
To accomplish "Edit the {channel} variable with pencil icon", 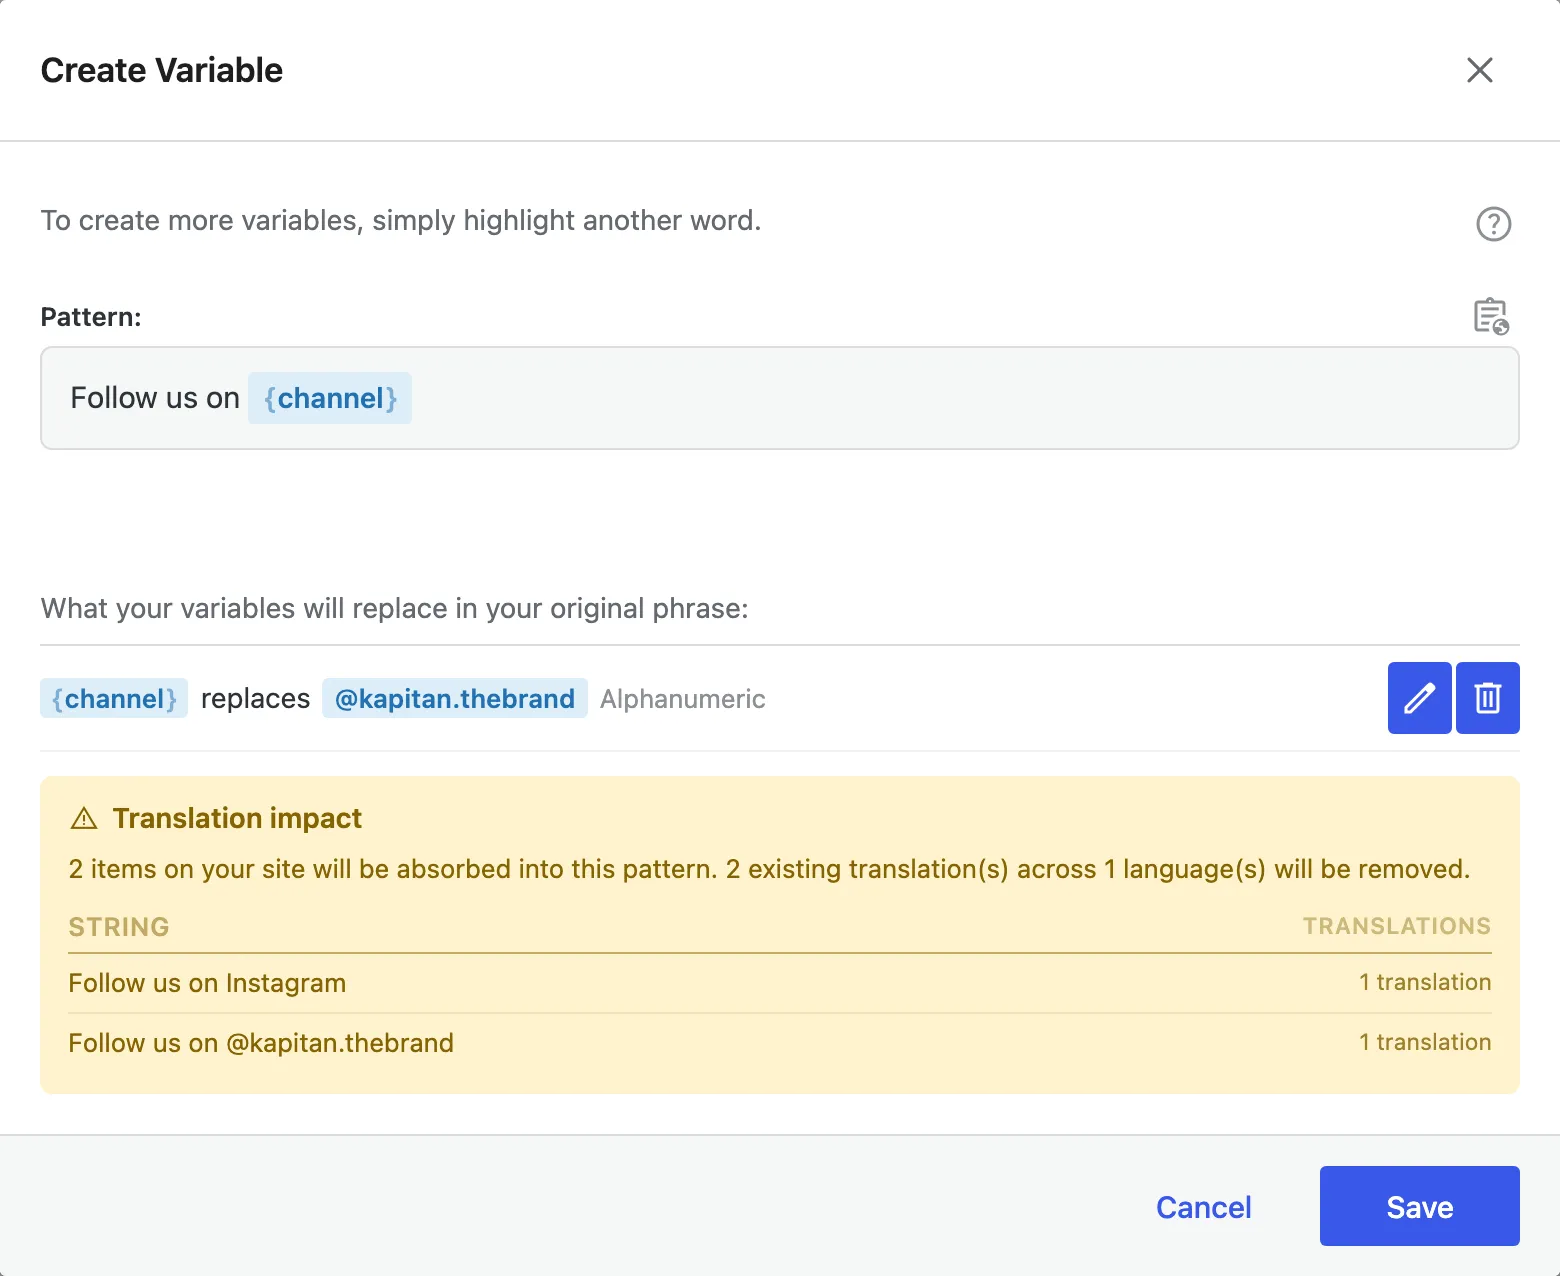I will [x=1419, y=698].
